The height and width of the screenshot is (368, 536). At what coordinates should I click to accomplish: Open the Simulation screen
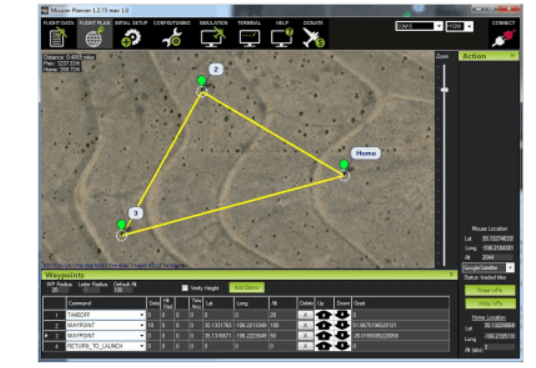point(213,34)
